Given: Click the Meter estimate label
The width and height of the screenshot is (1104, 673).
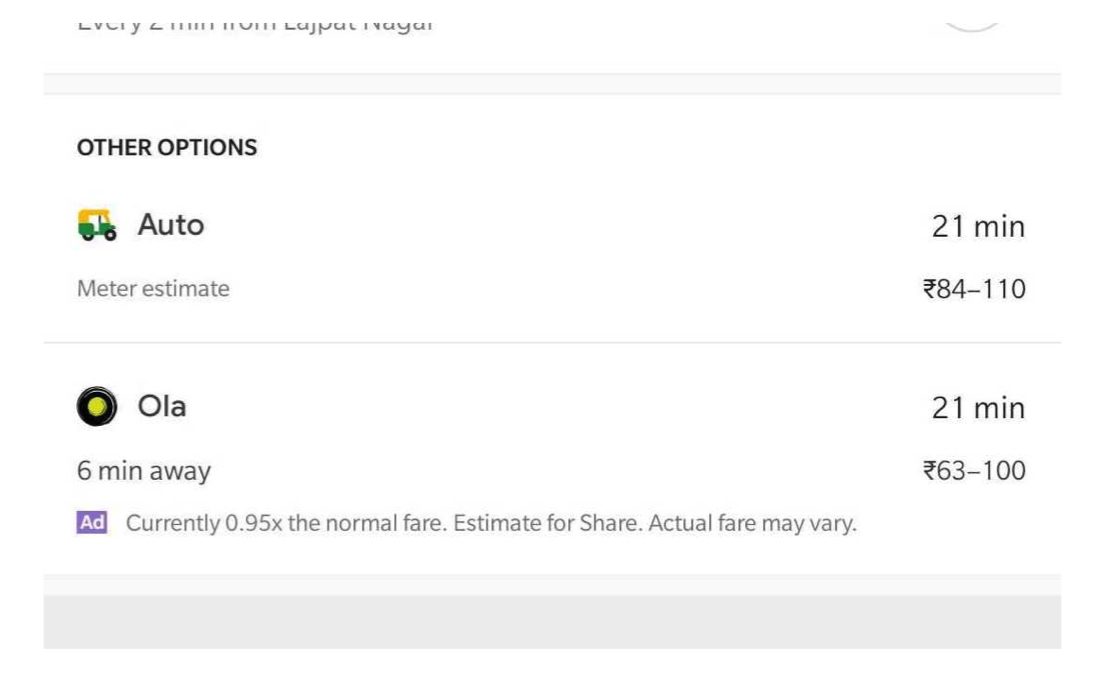Looking at the screenshot, I should coord(153,289).
